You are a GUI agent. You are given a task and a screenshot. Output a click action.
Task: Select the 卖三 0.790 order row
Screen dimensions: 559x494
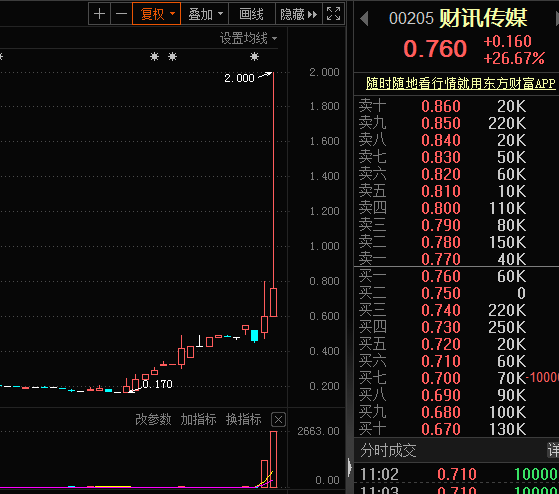[x=456, y=225]
